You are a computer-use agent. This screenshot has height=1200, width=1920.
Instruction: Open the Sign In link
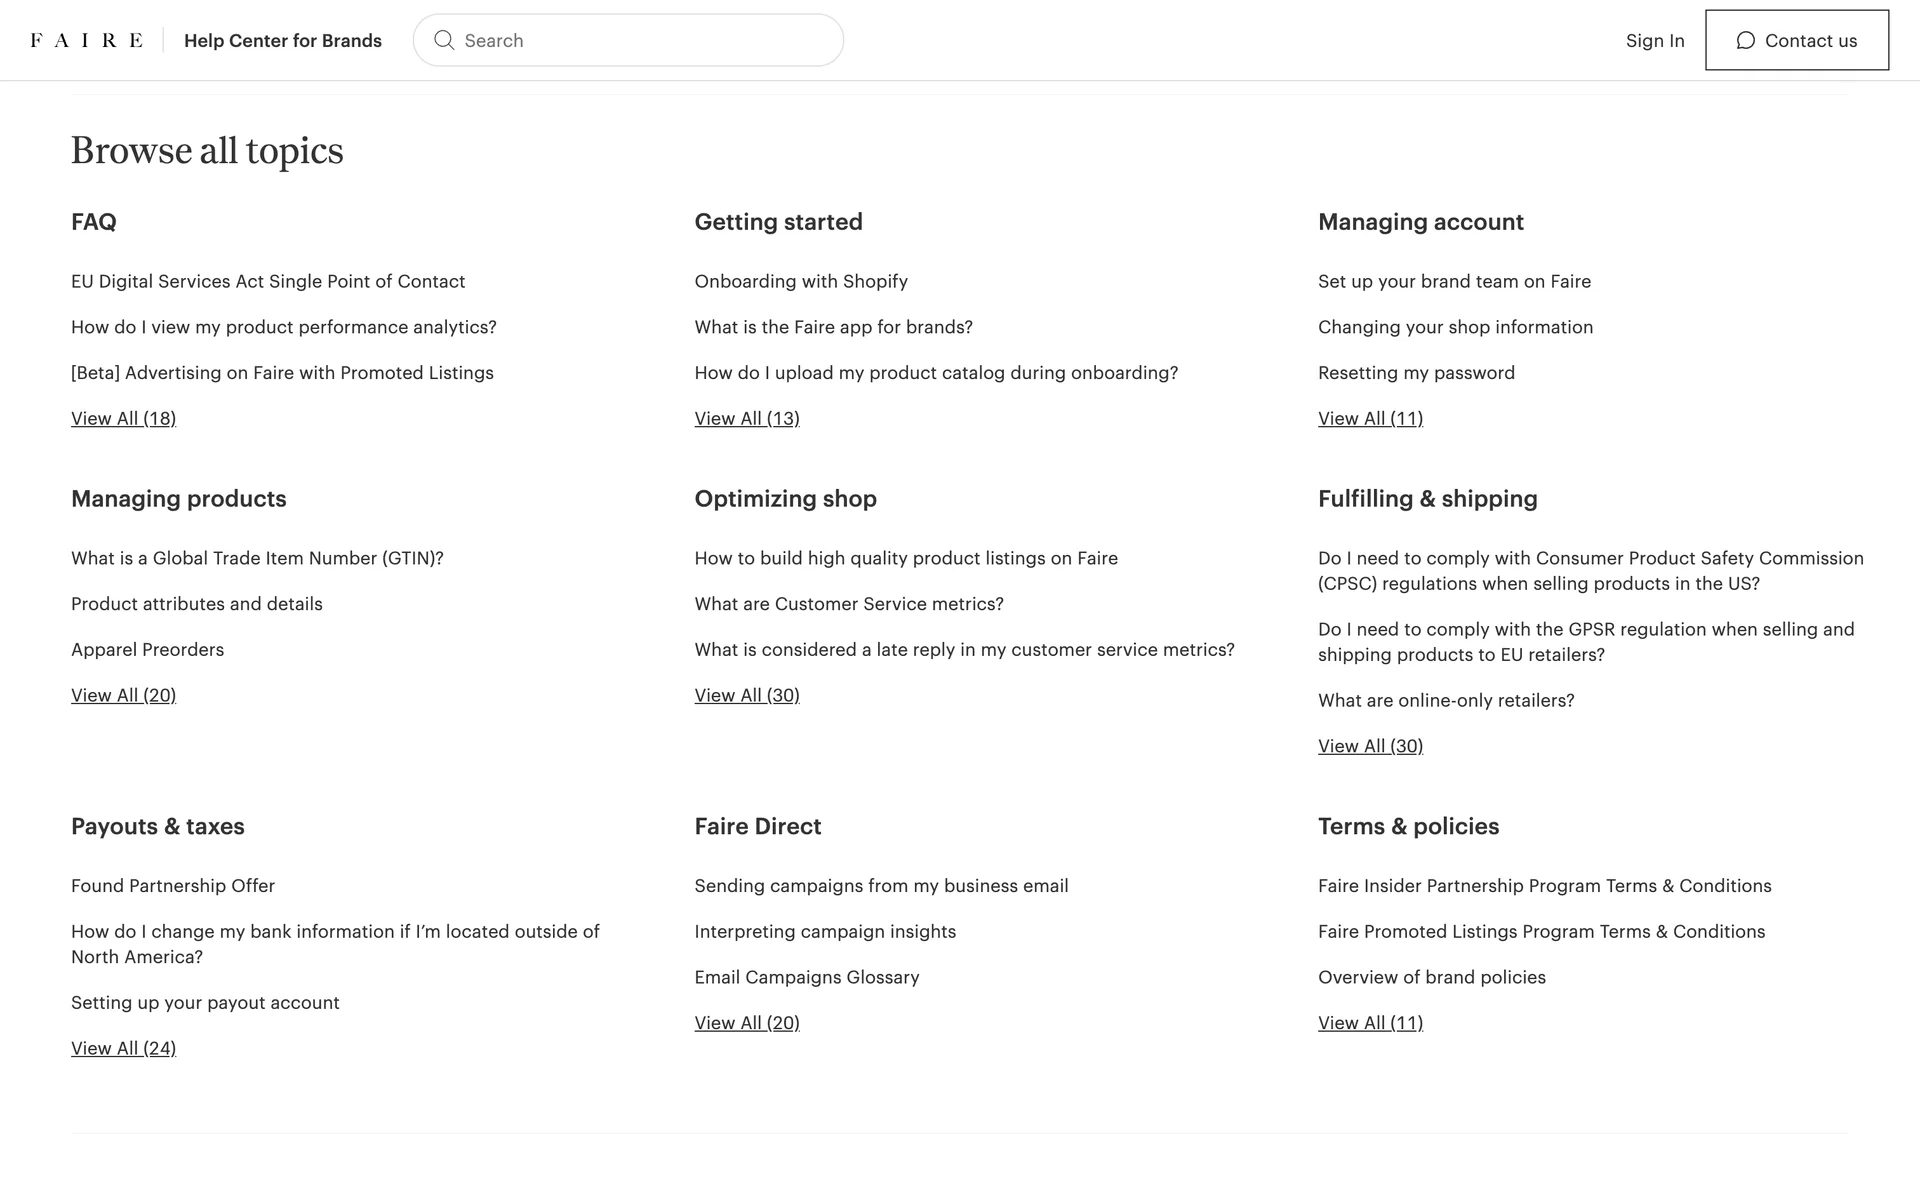pos(1654,40)
